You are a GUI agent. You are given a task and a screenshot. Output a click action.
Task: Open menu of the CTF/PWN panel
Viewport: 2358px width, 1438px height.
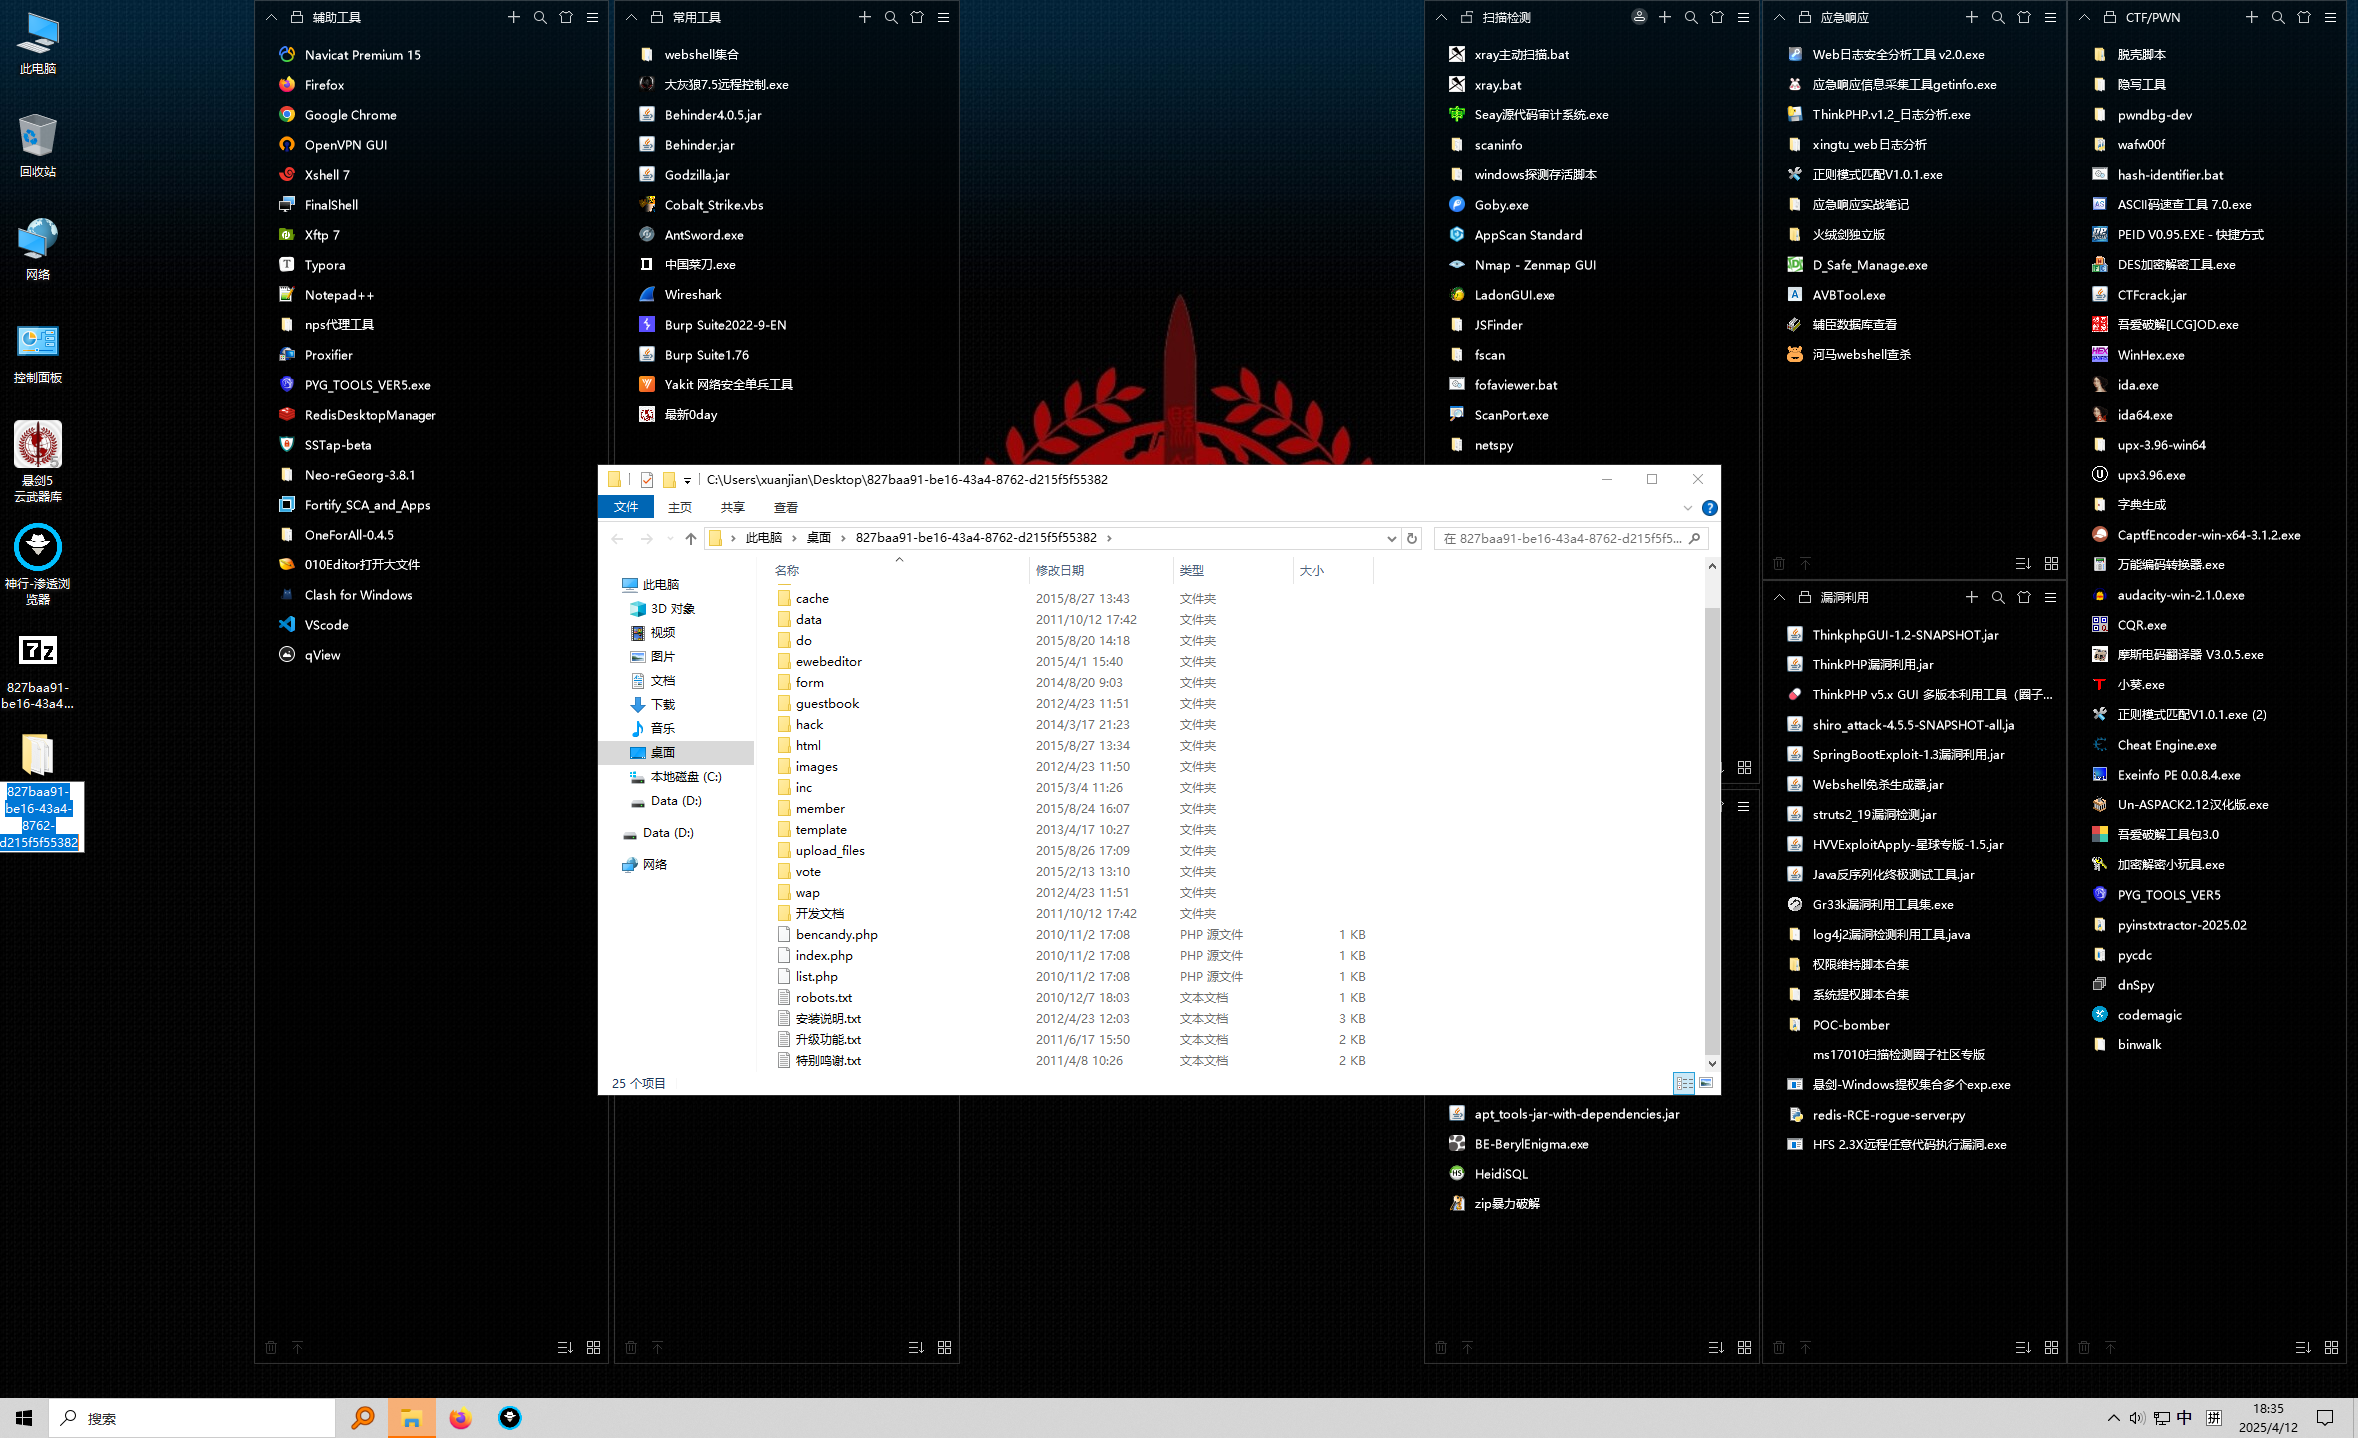[x=2330, y=17]
